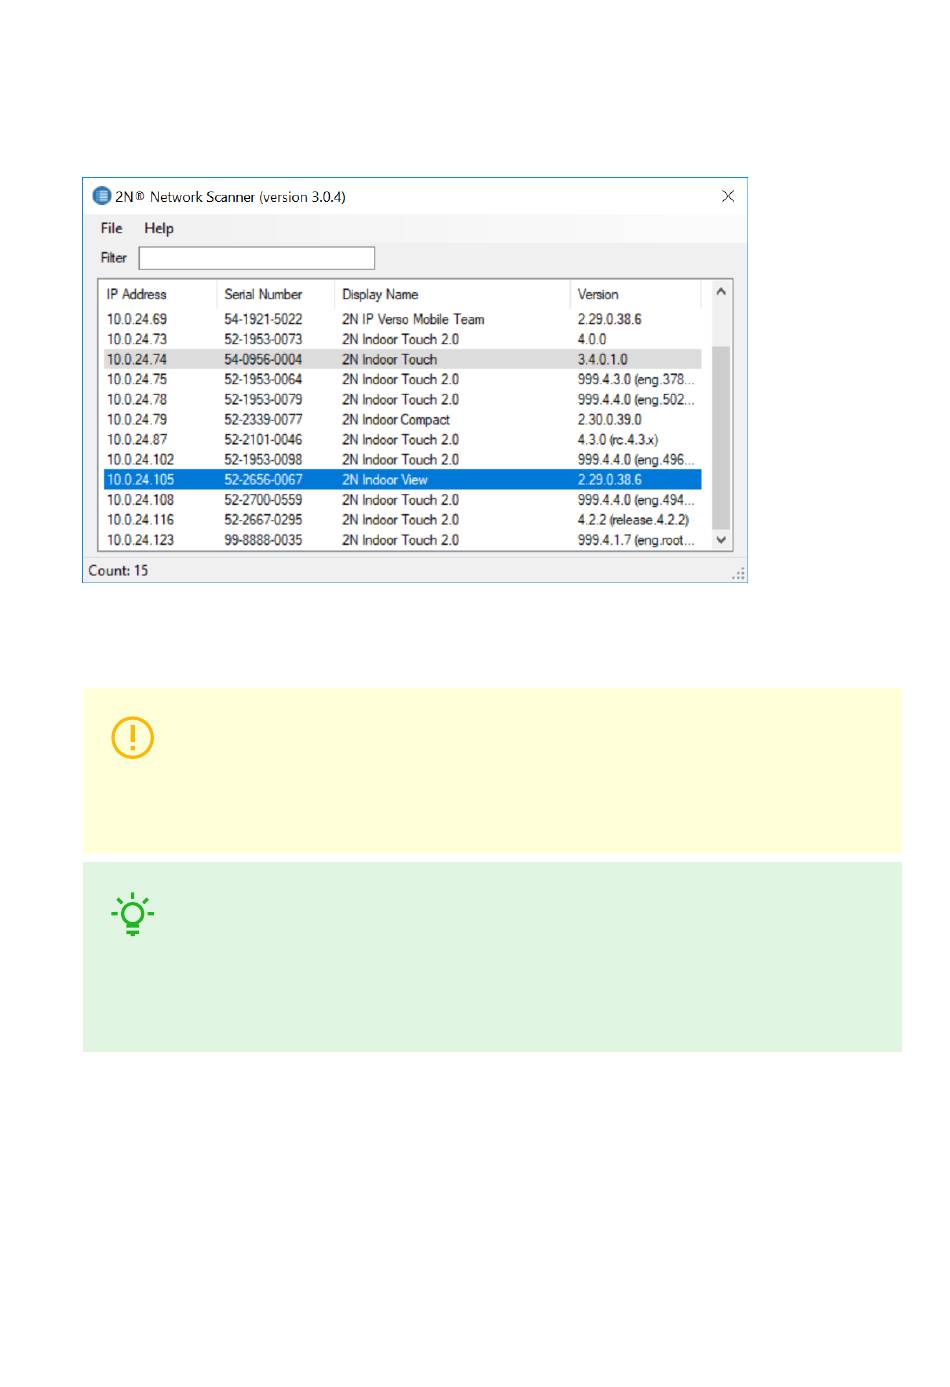Click version 2.30.0.39.0 cell
Image resolution: width=950 pixels, height=1387 pixels.
610,419
